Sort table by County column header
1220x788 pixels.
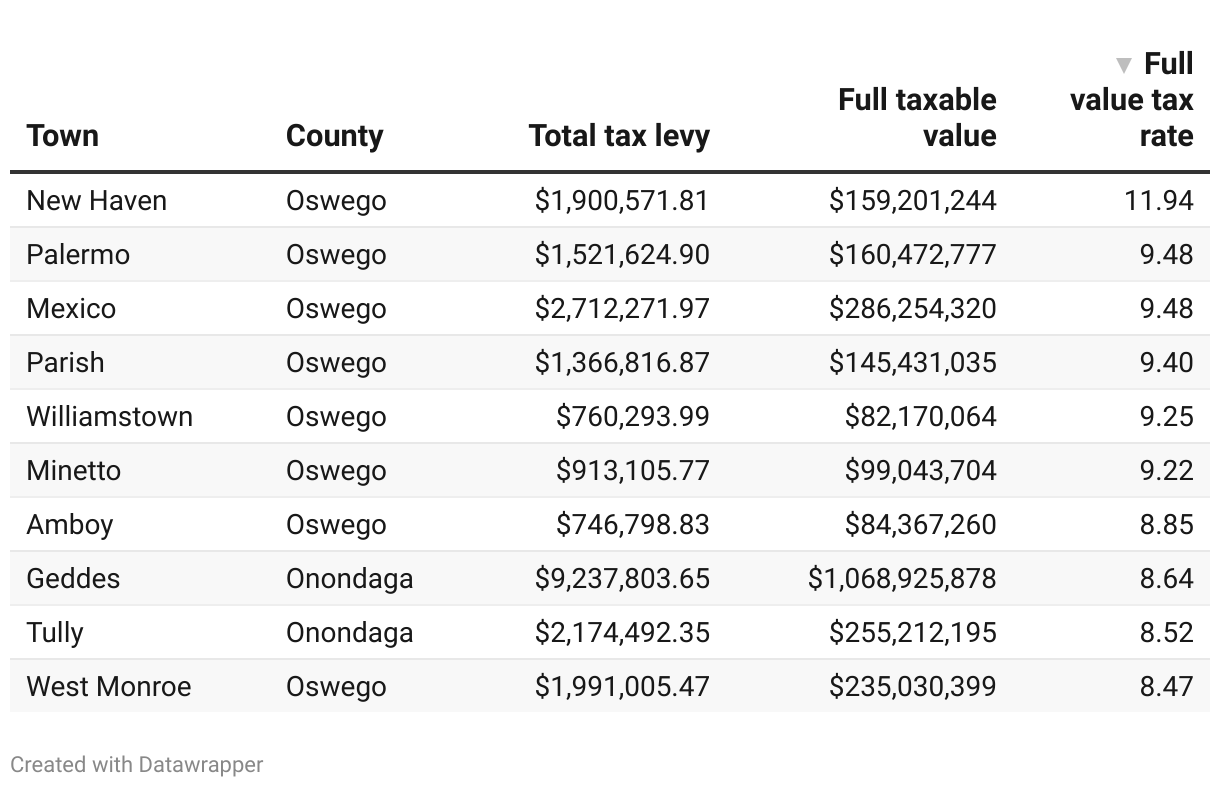(334, 136)
